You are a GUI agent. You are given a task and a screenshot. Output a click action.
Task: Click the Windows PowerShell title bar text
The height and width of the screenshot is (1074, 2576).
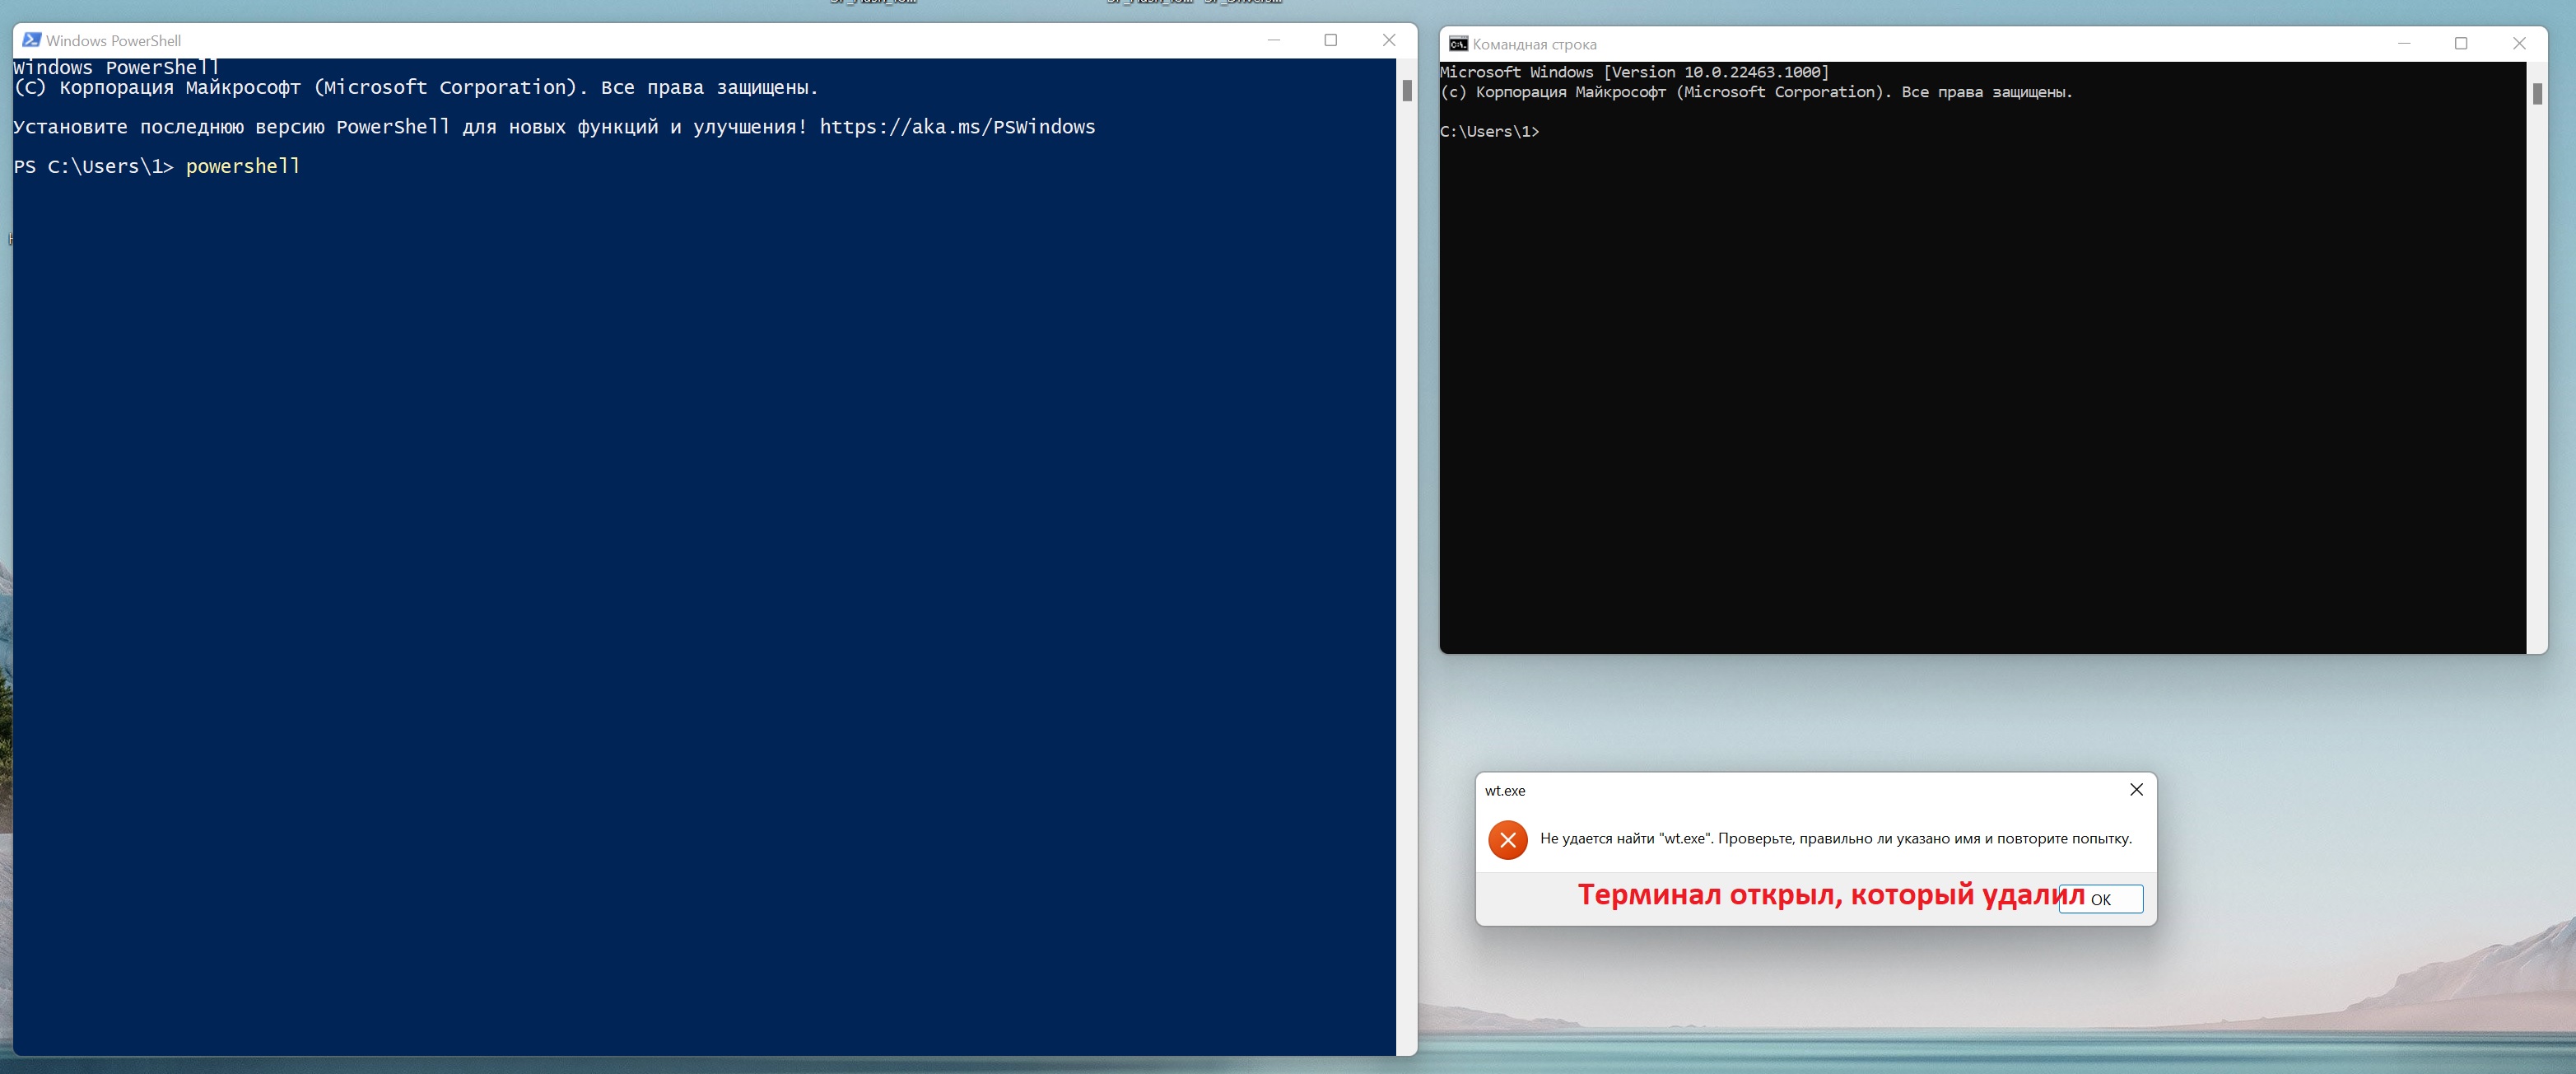[x=113, y=41]
